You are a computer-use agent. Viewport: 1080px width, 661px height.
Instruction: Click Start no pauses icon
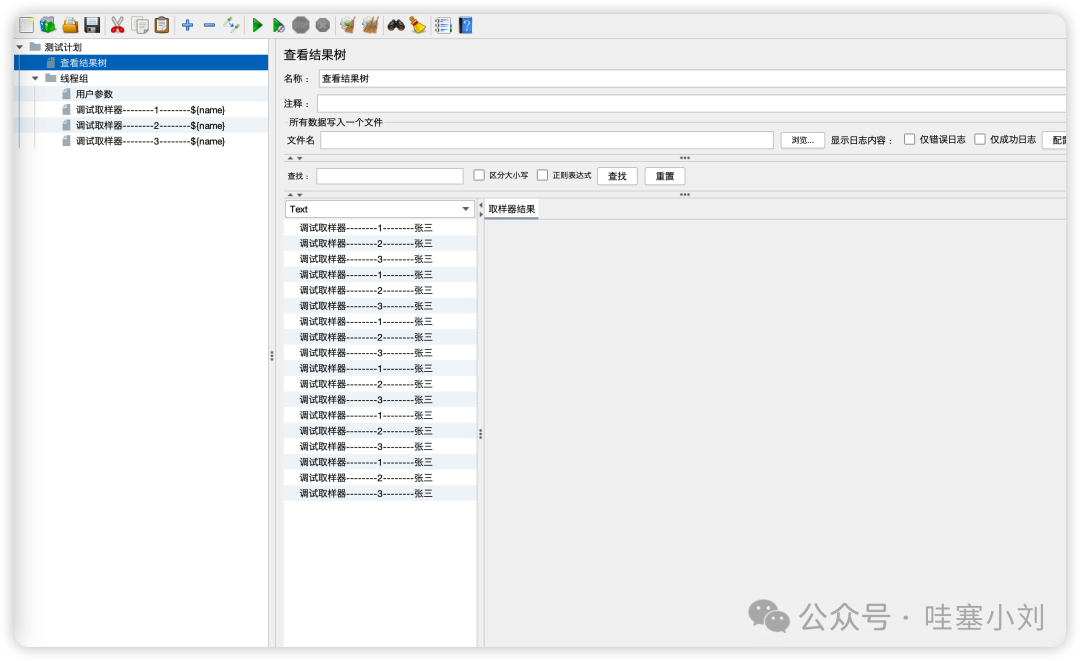point(278,25)
